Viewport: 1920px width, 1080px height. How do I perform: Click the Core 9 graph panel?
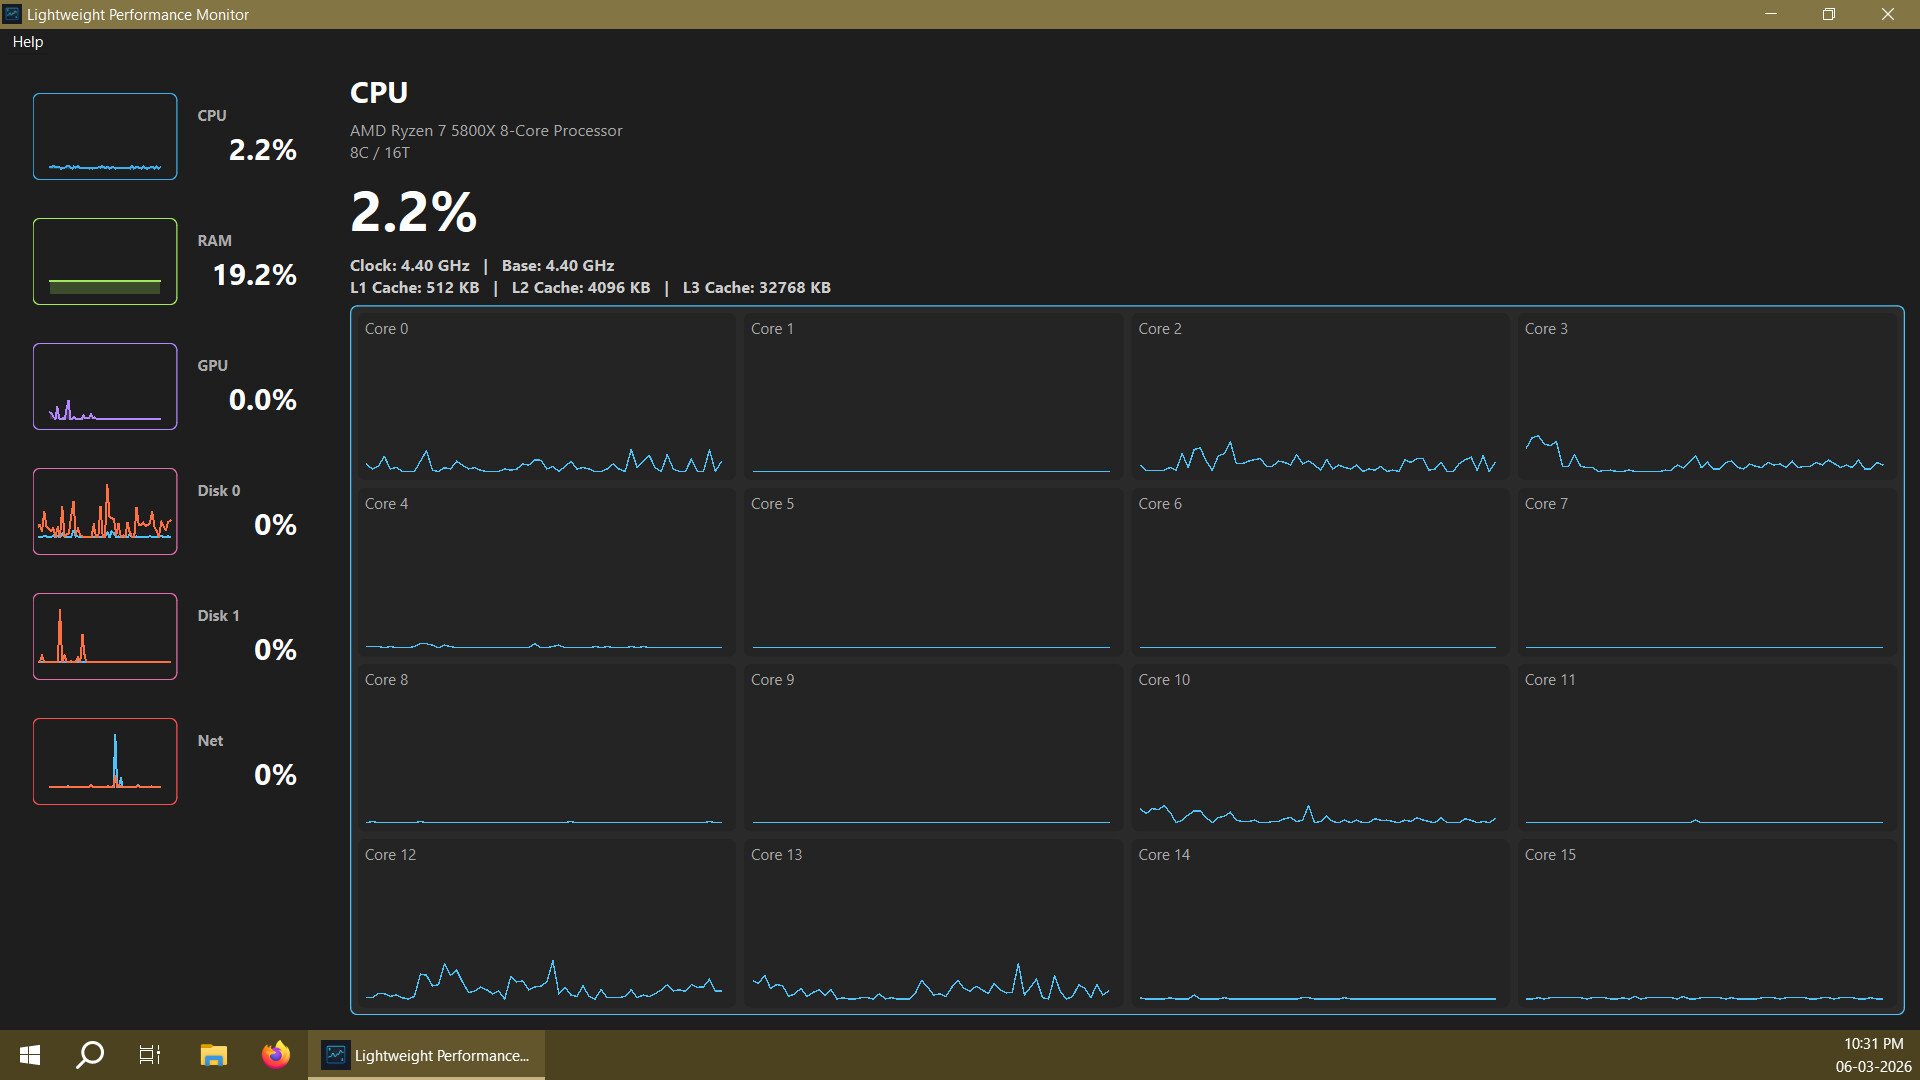tap(931, 748)
